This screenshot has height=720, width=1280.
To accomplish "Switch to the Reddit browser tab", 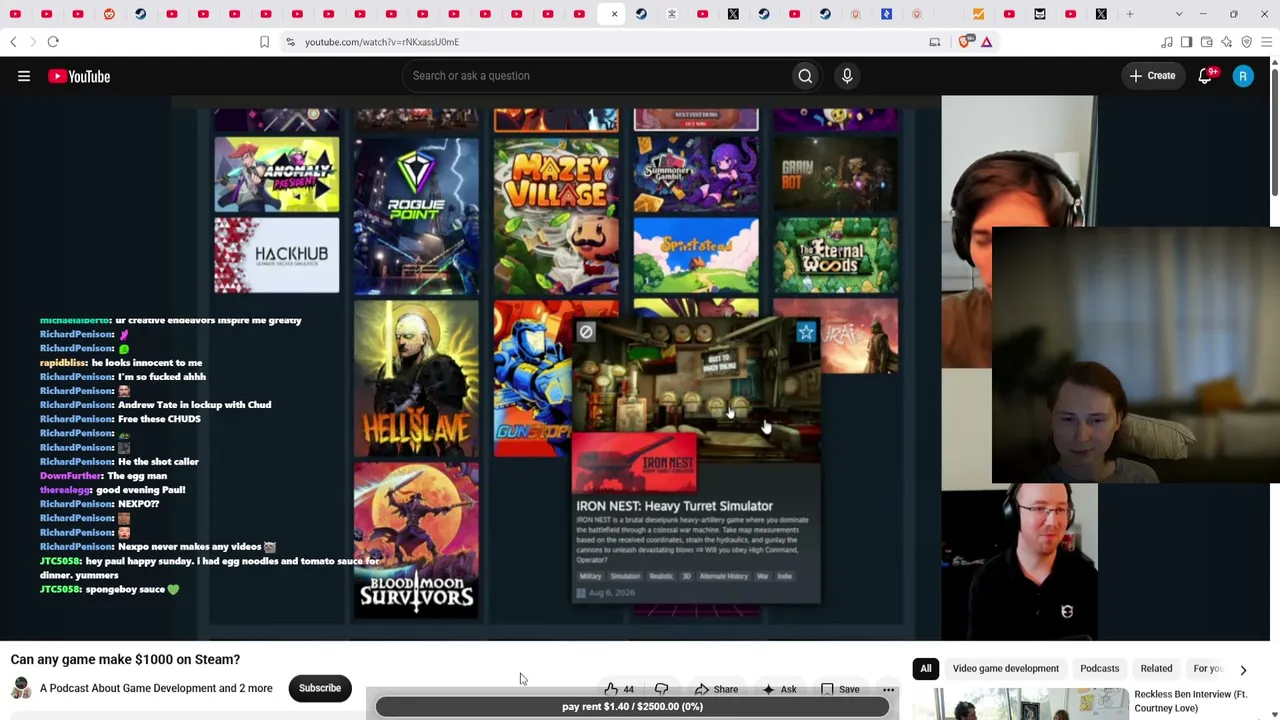I will click(x=109, y=14).
